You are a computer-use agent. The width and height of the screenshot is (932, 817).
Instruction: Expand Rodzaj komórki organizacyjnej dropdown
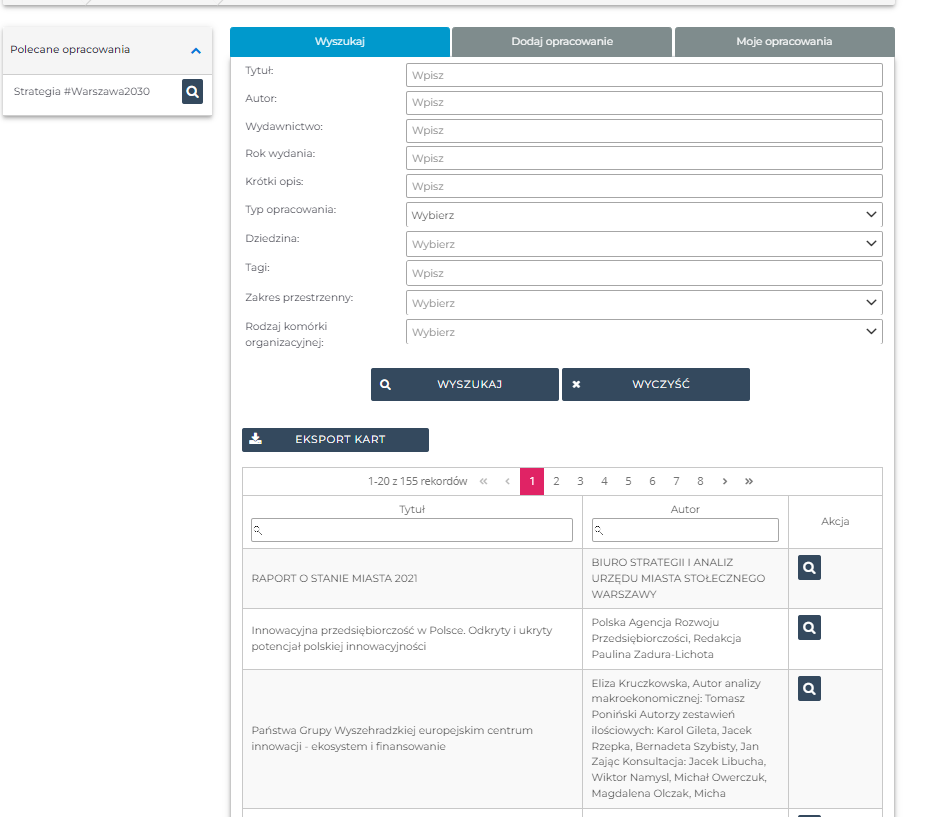(644, 332)
